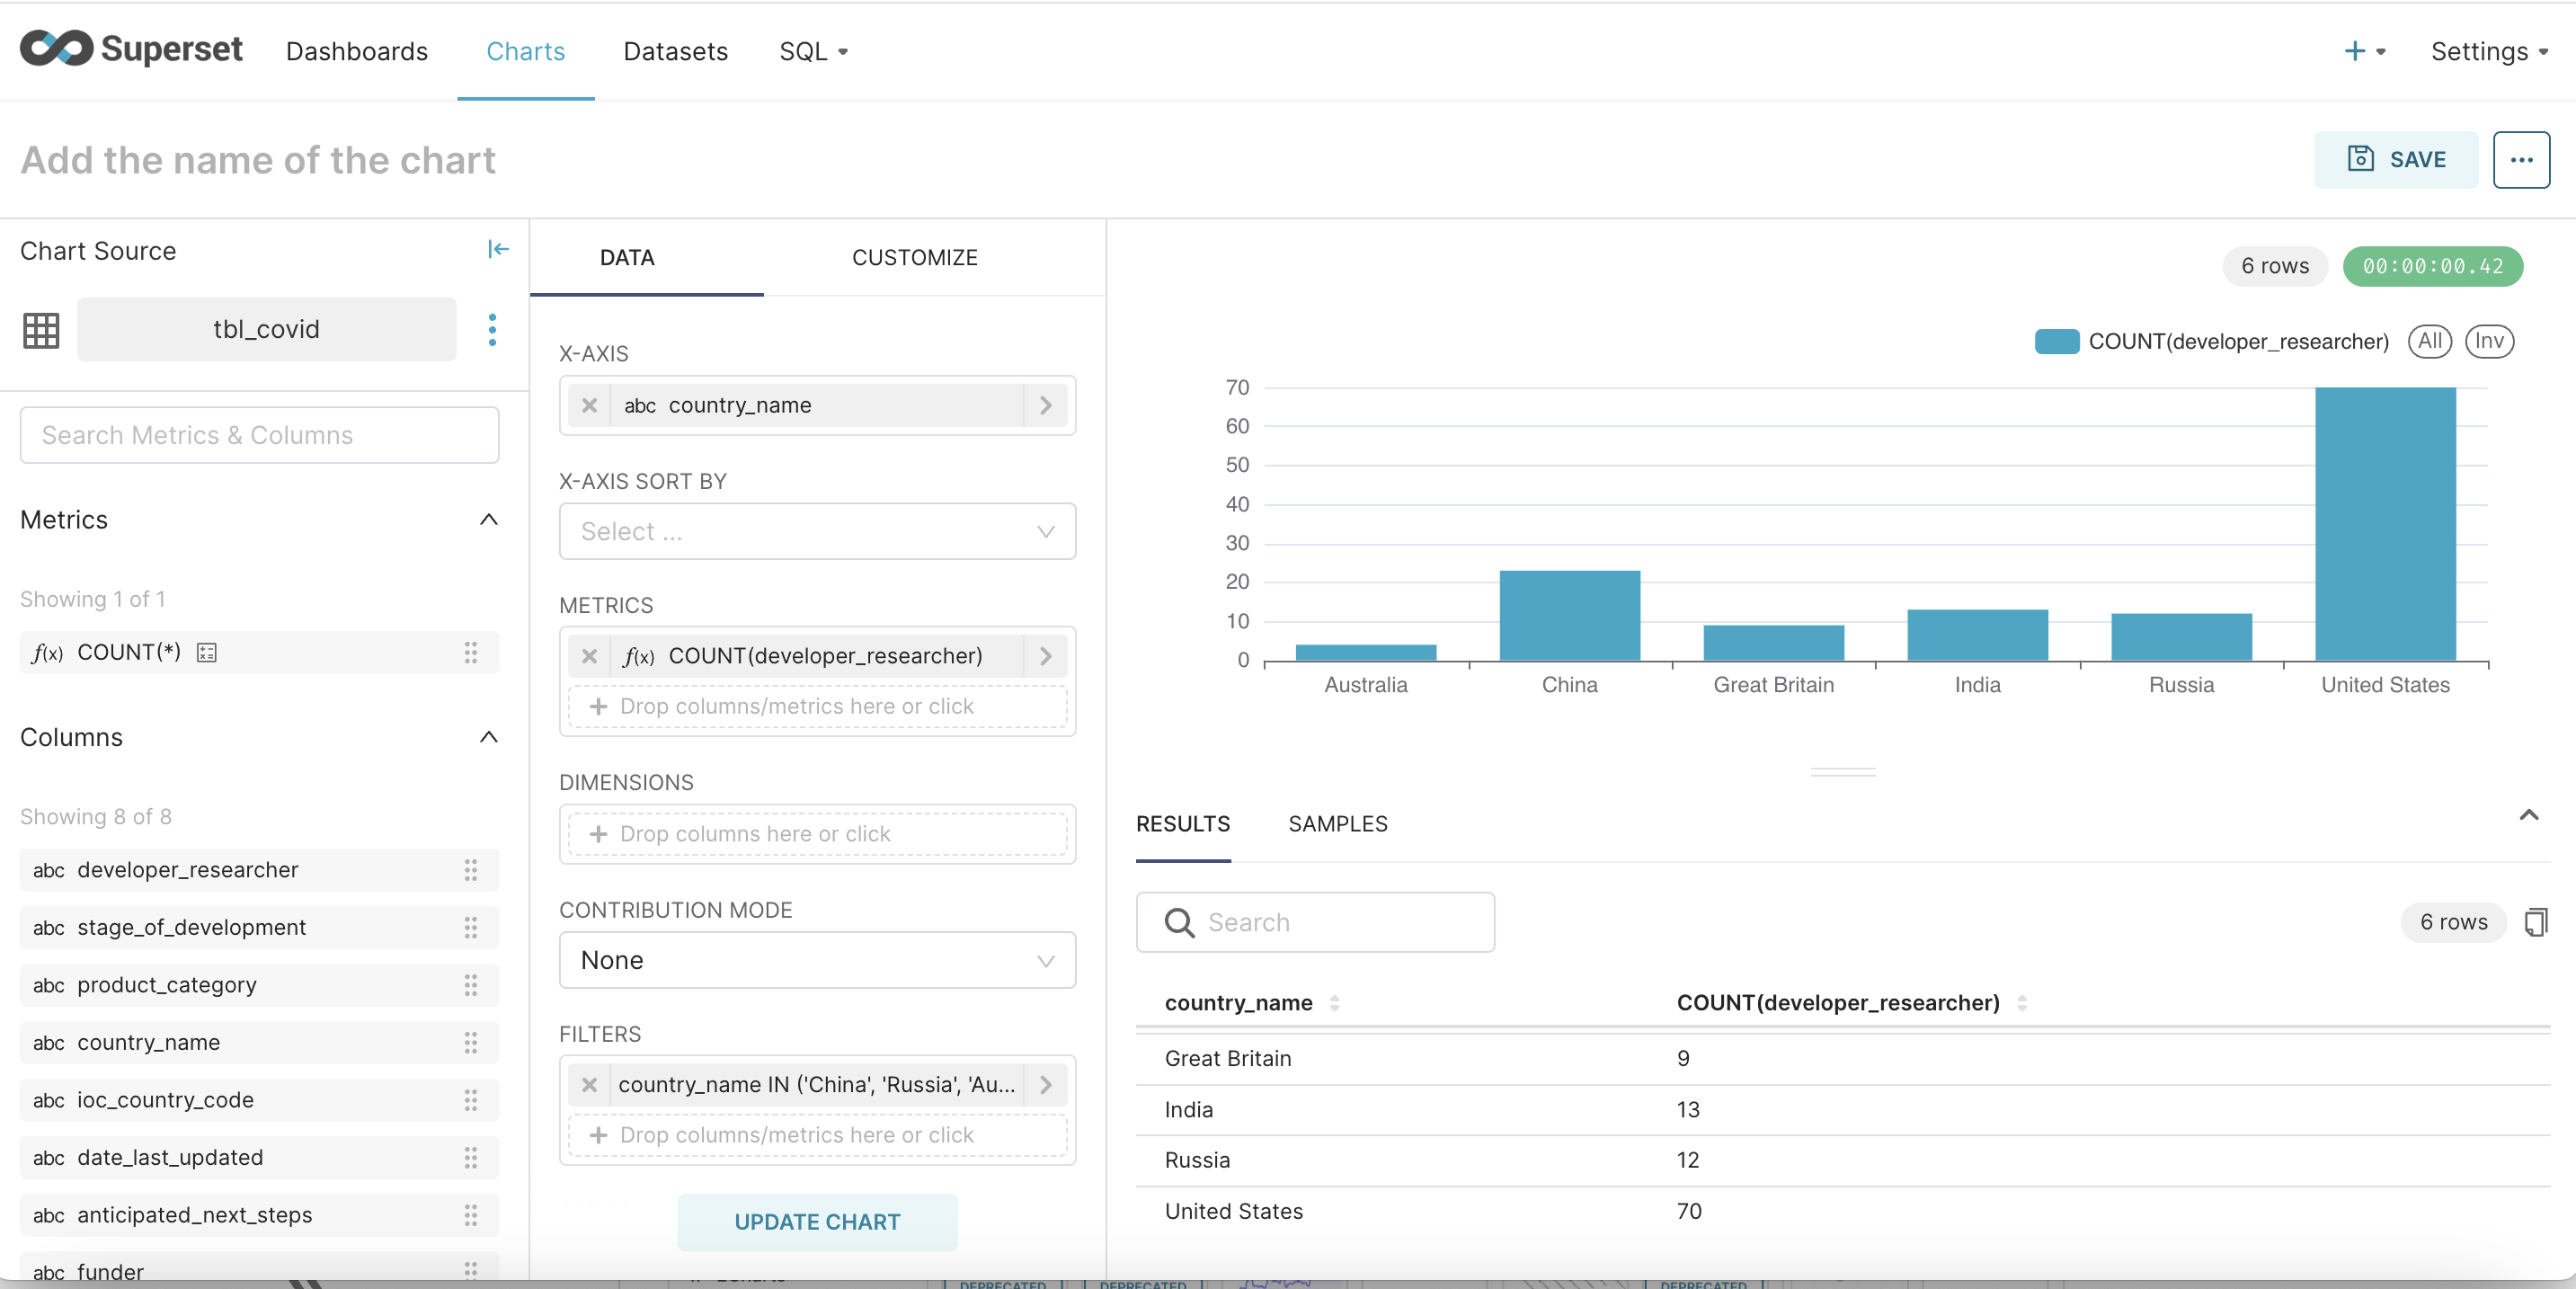Remove the country_name IN filter
Screen dimensions: 2576x1289
[x=589, y=1085]
